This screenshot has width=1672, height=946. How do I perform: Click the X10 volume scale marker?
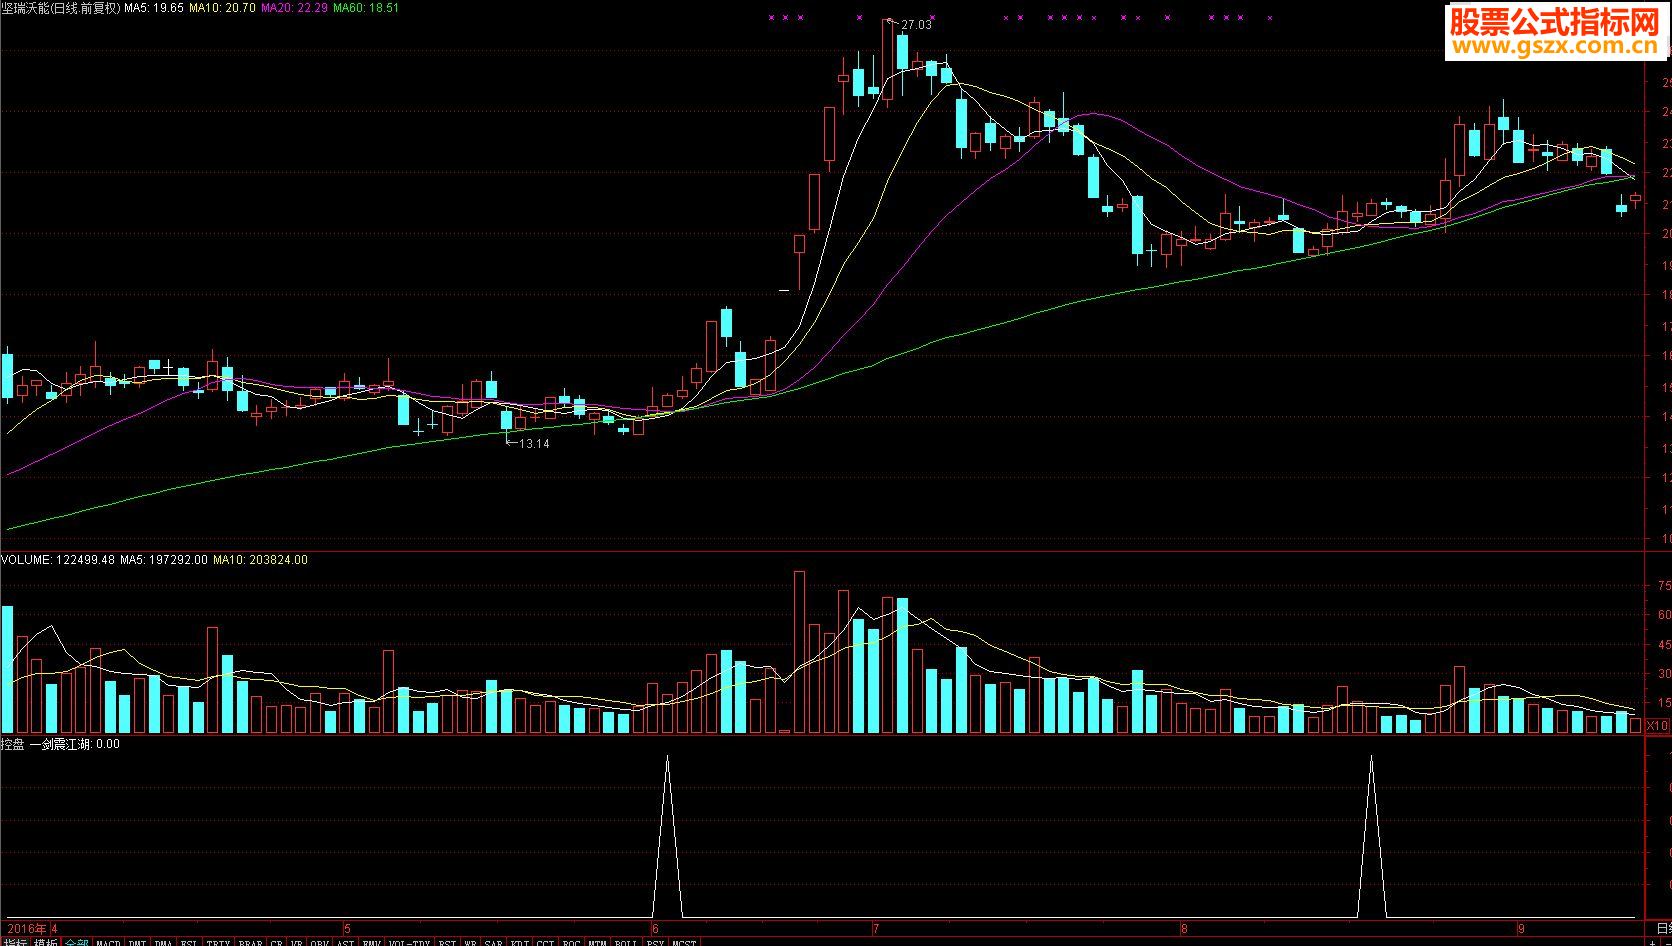1658,726
